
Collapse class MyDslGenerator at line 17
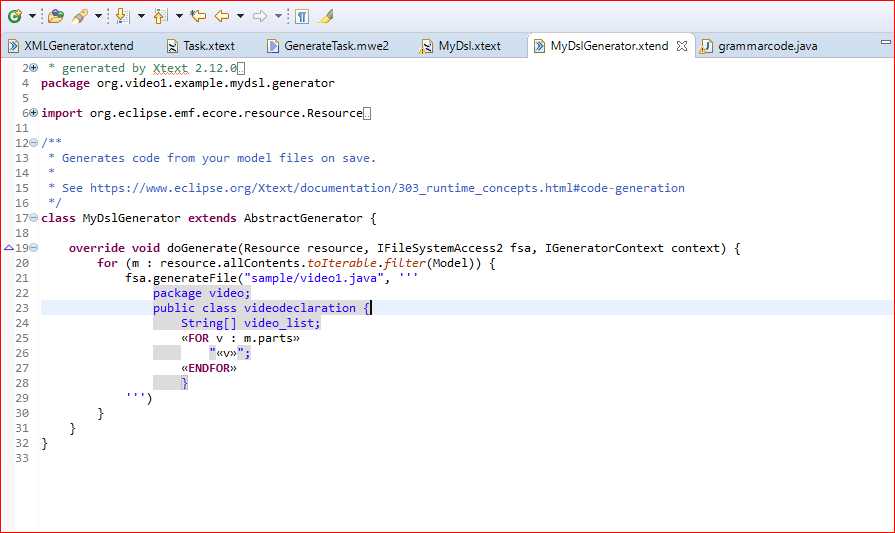coord(33,218)
